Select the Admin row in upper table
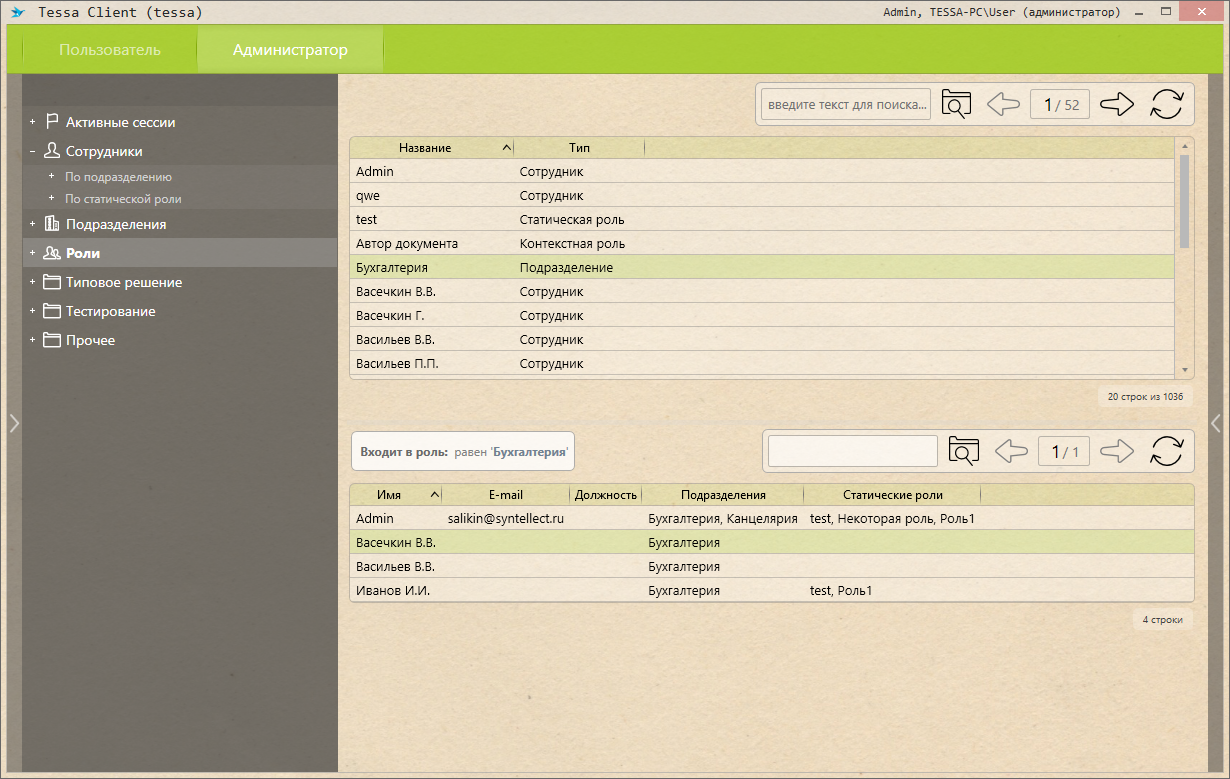1230x779 pixels. (x=762, y=171)
